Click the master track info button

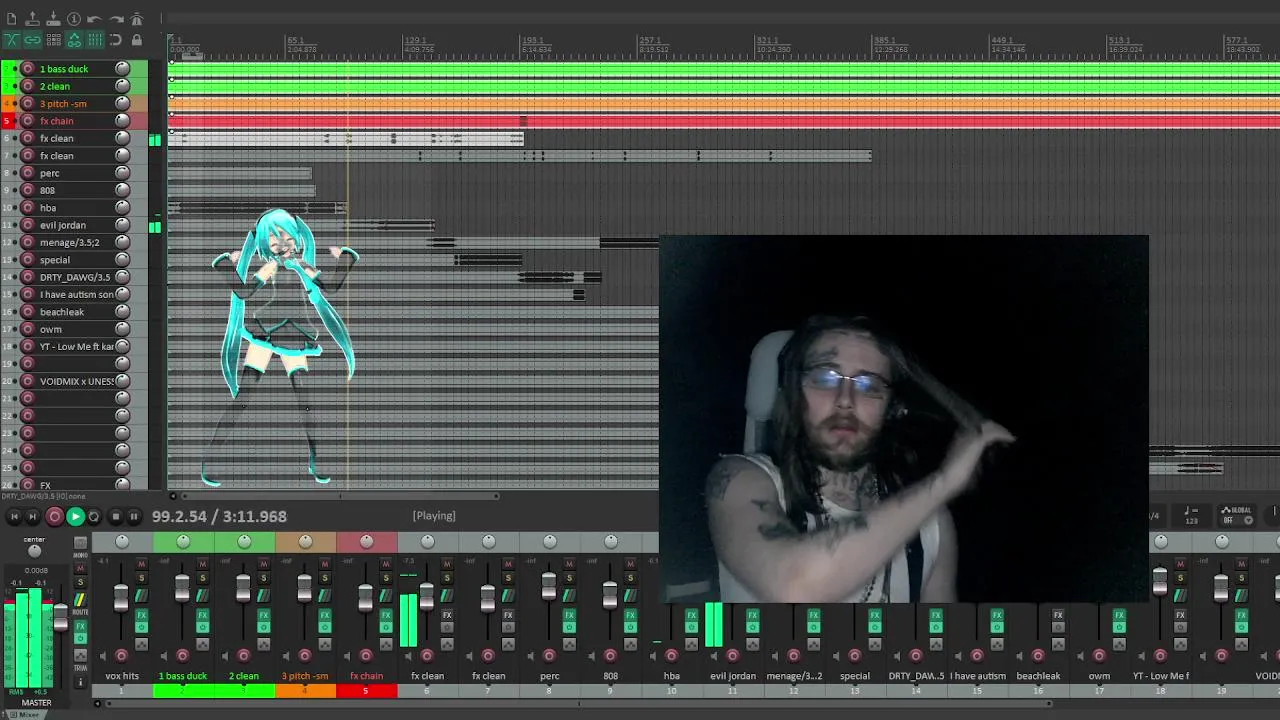pos(80,683)
